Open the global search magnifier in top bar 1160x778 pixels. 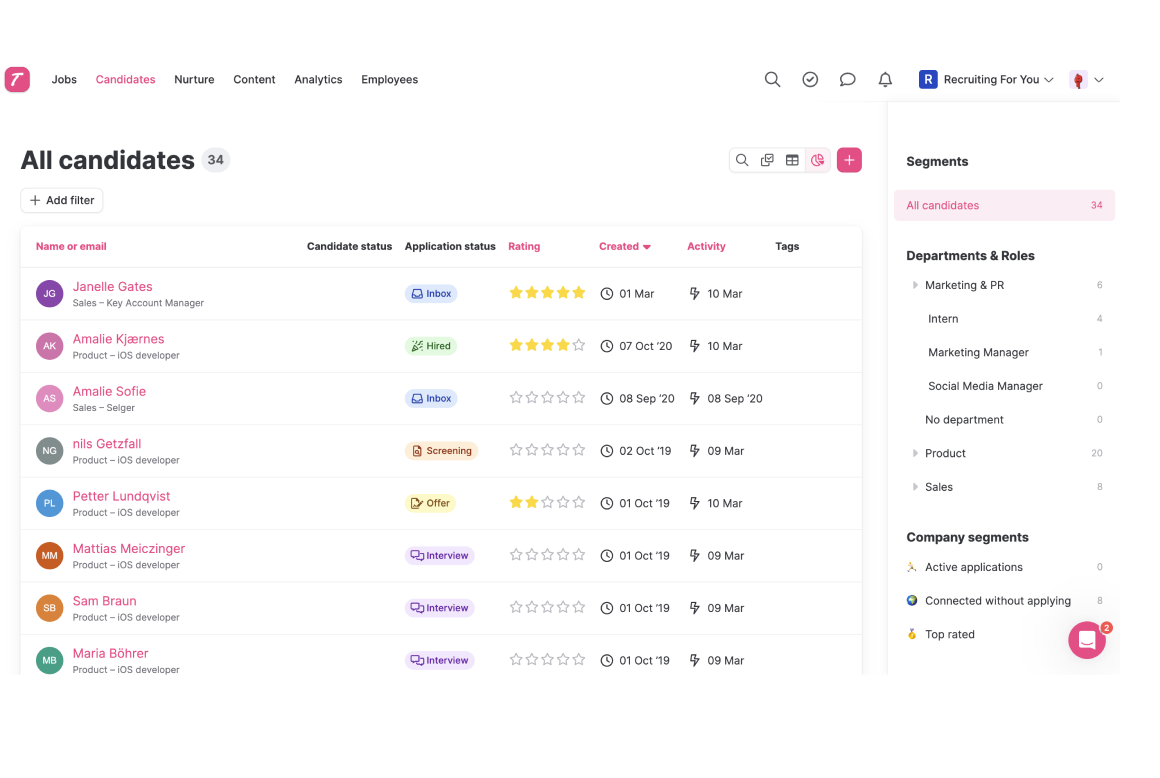[772, 79]
